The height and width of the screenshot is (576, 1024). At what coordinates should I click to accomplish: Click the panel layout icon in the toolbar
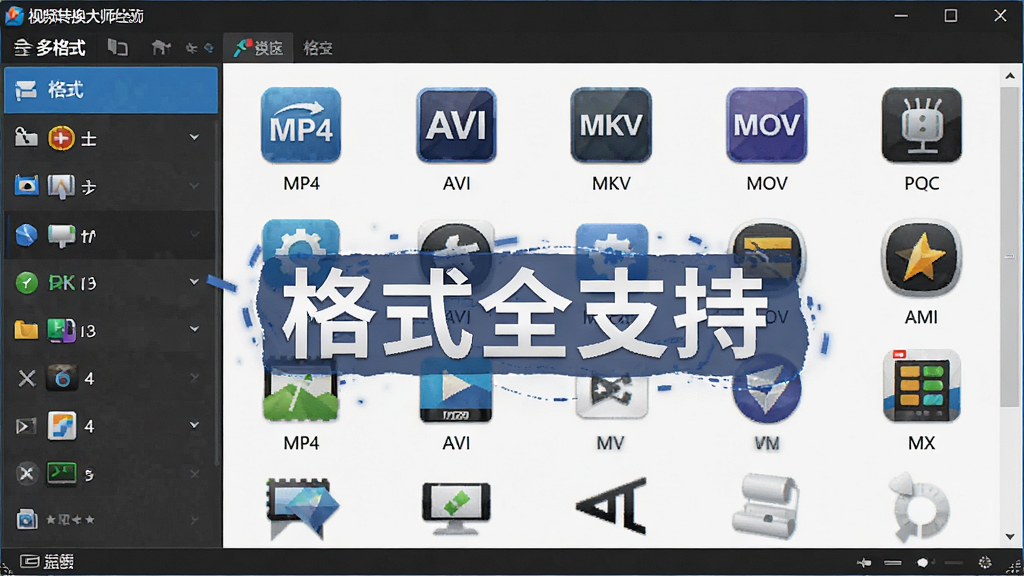click(x=118, y=47)
